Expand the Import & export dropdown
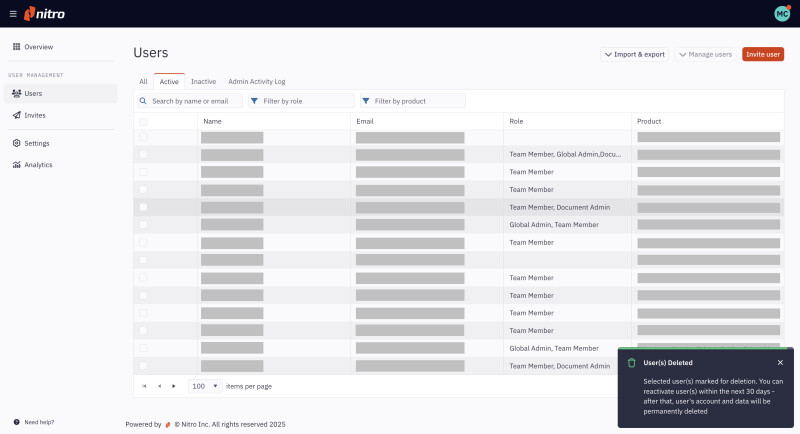Image resolution: width=800 pixels, height=434 pixels. coord(634,54)
